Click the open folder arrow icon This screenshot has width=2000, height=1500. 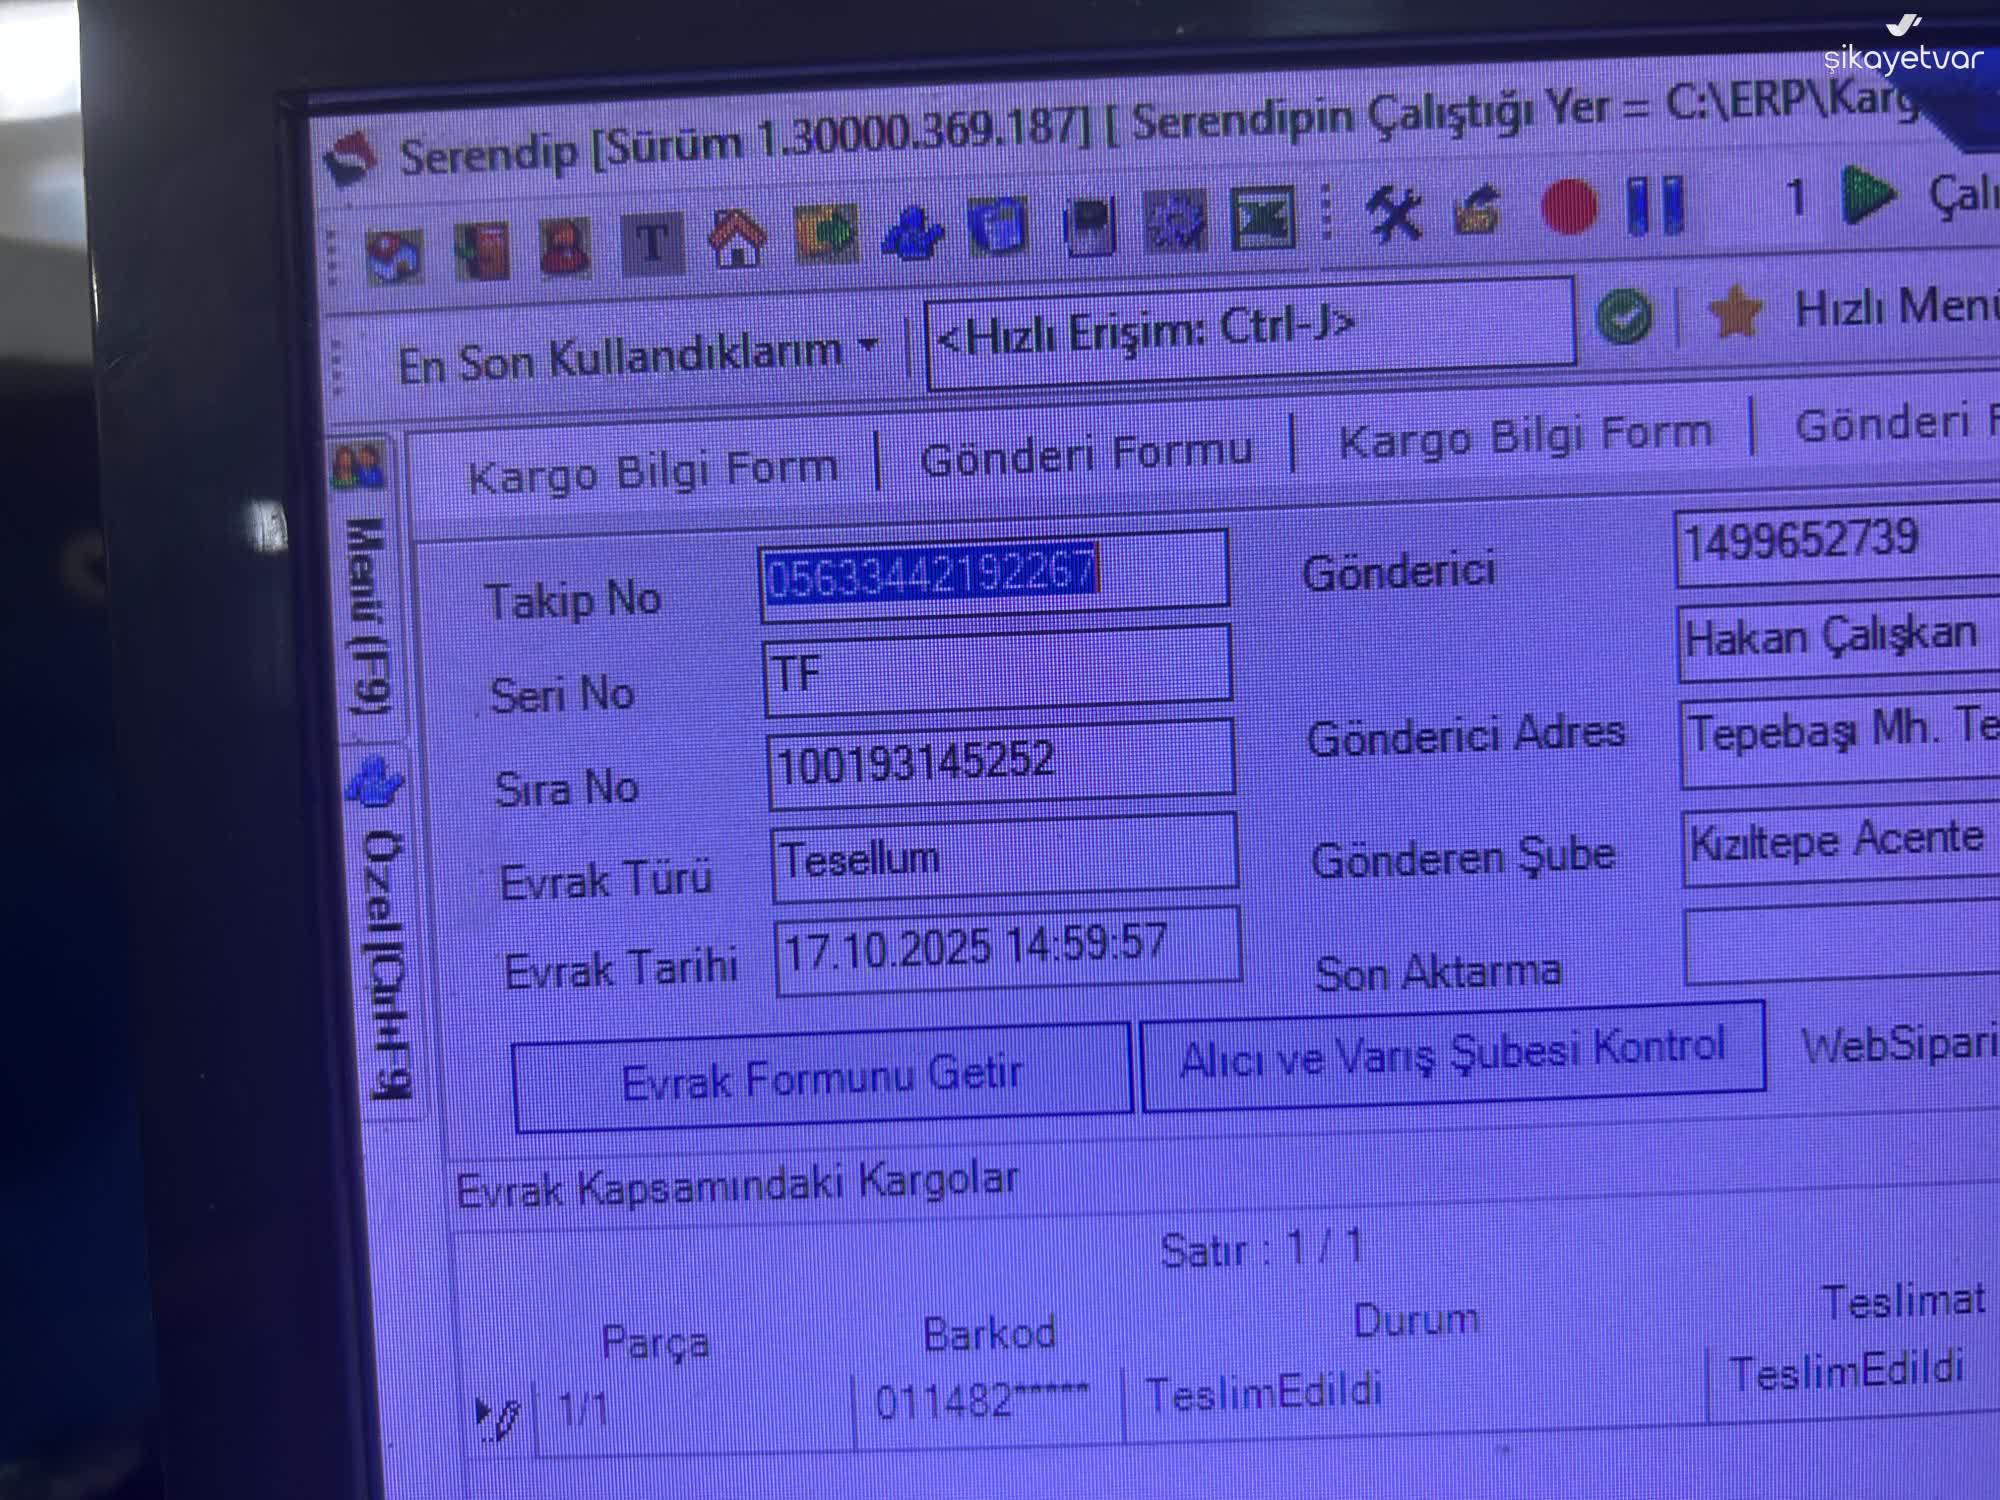point(1479,210)
